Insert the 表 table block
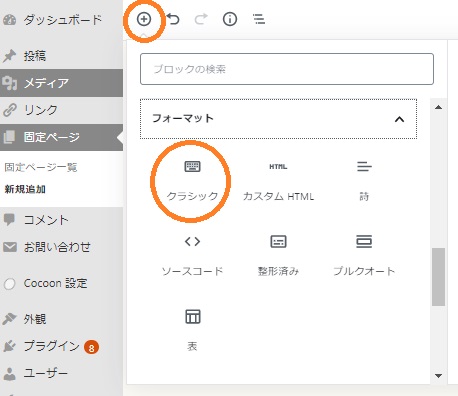This screenshot has height=396, width=458. coord(192,331)
